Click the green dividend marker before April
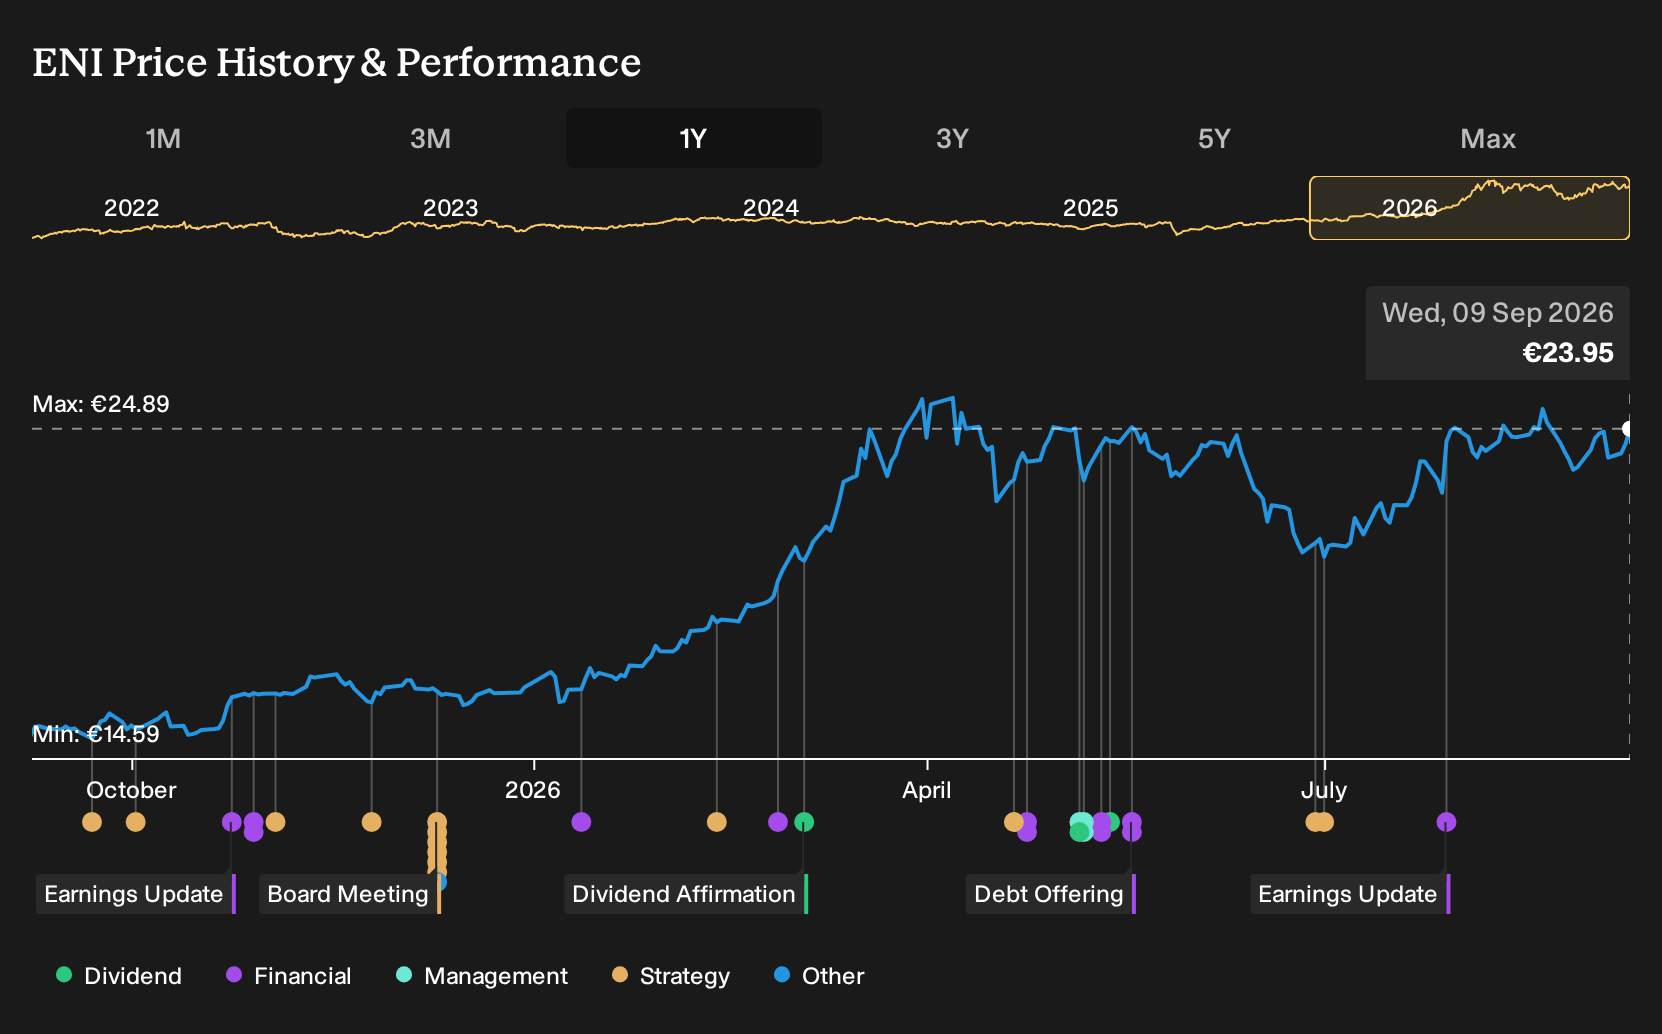 pos(804,822)
